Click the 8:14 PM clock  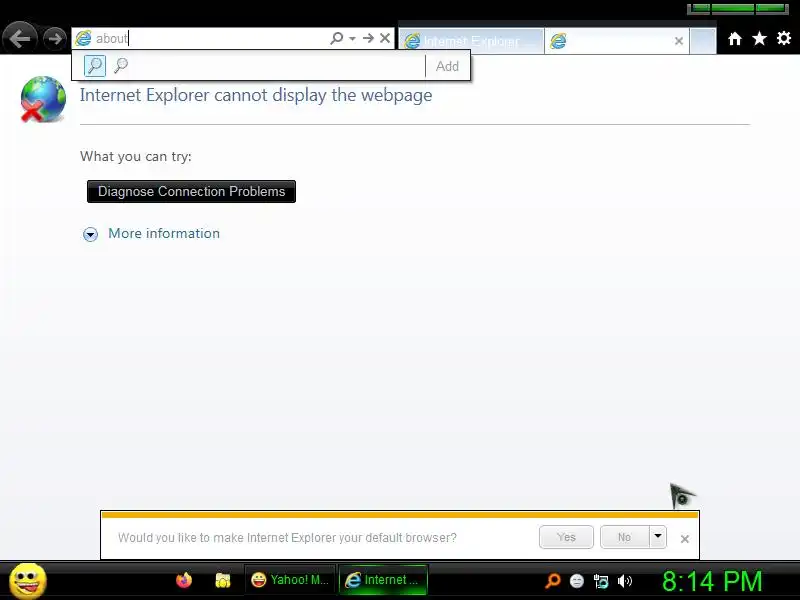click(712, 581)
